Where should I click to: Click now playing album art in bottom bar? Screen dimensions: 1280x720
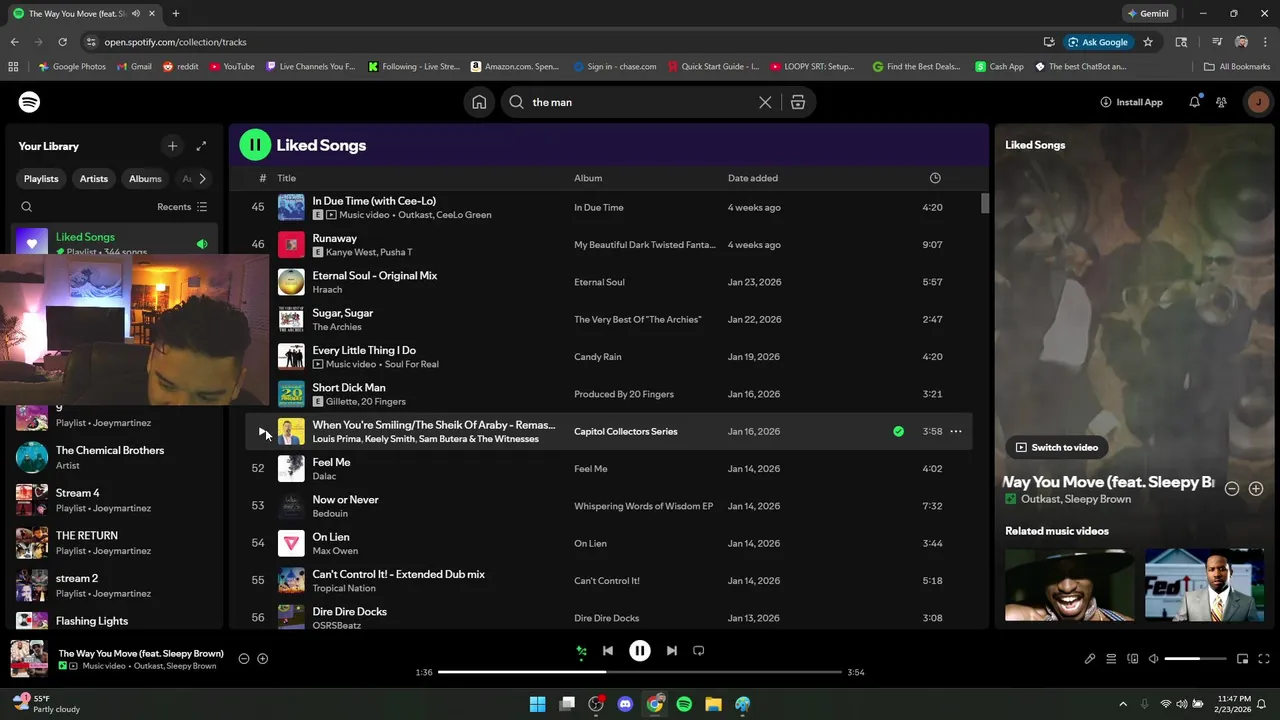pos(29,659)
